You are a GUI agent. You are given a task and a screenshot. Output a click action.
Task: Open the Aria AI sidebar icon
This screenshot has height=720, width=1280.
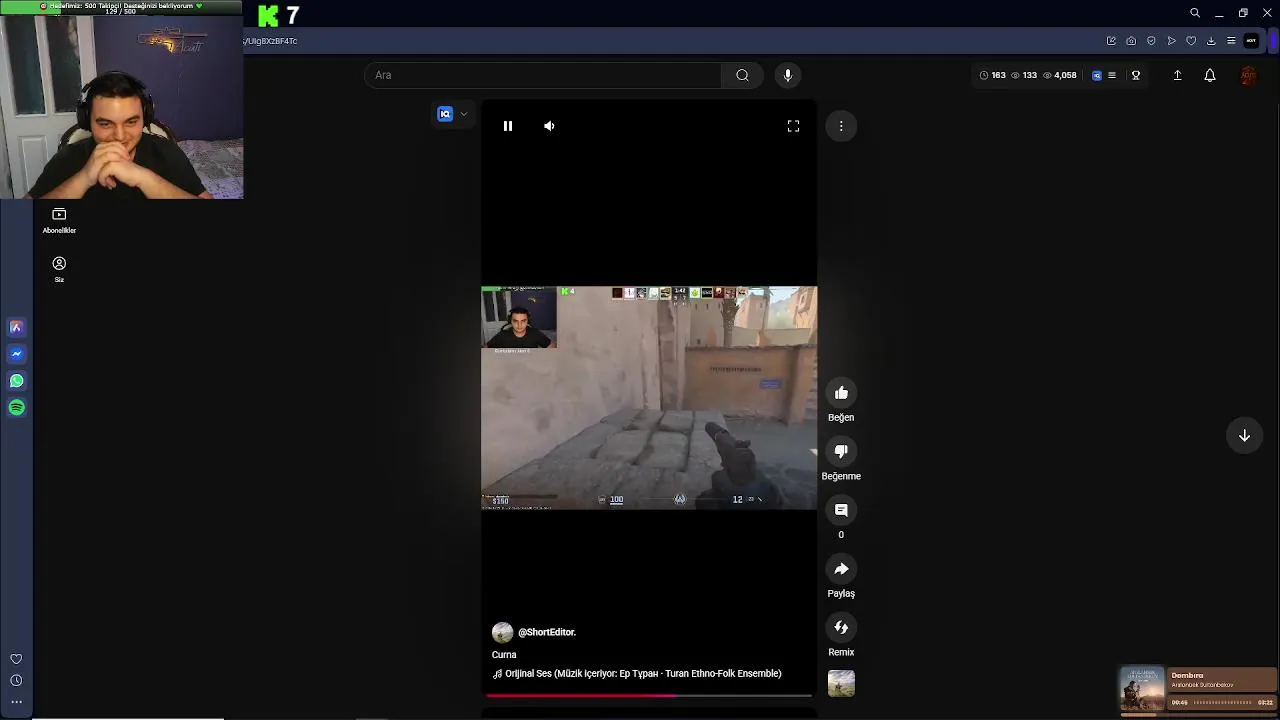click(16, 327)
